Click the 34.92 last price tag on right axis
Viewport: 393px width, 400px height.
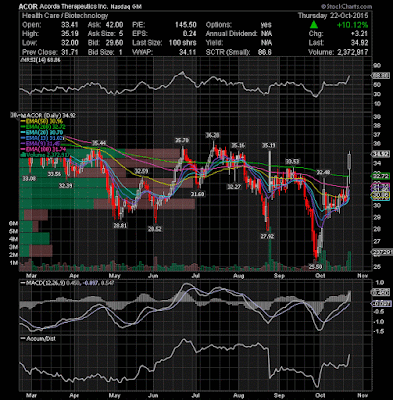[x=380, y=154]
